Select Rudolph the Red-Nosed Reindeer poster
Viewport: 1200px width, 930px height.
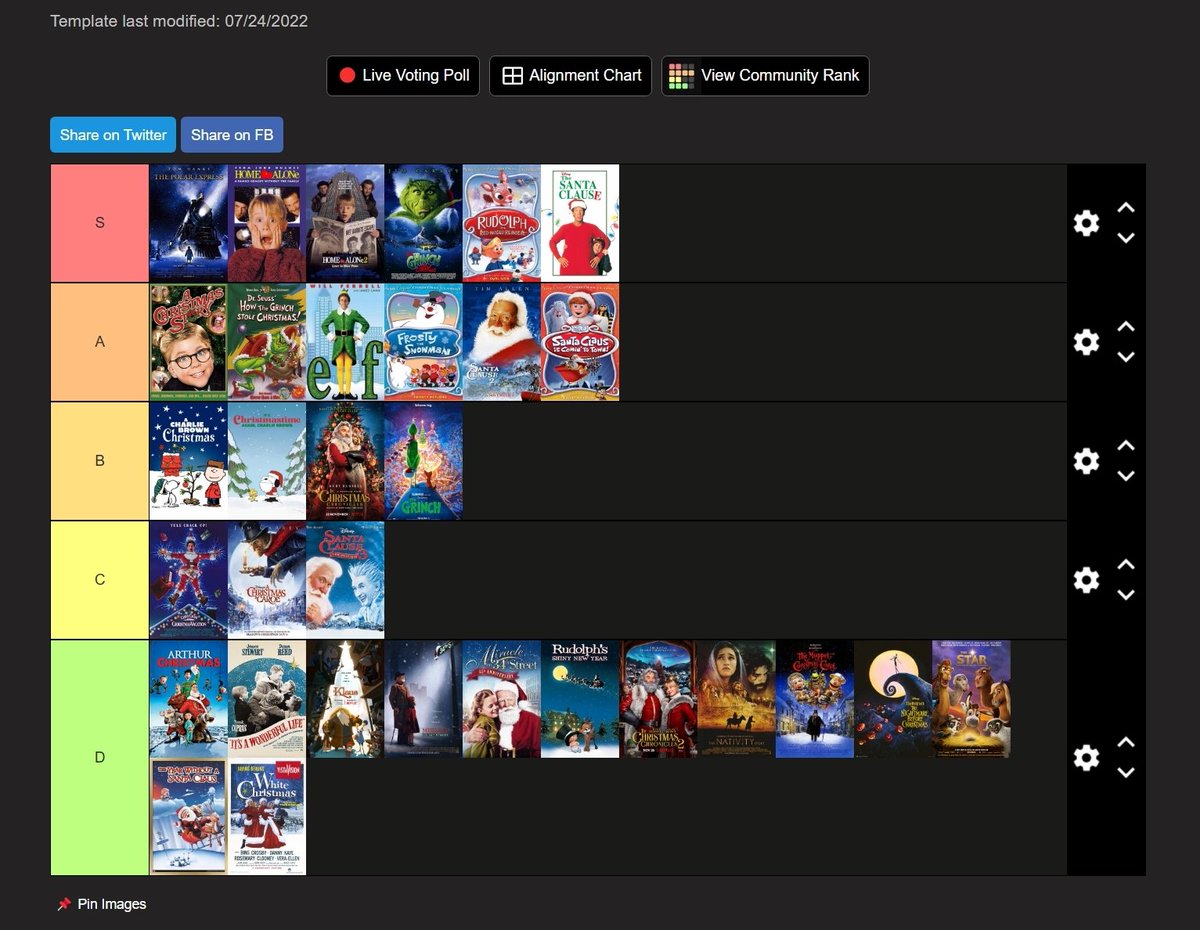(502, 223)
